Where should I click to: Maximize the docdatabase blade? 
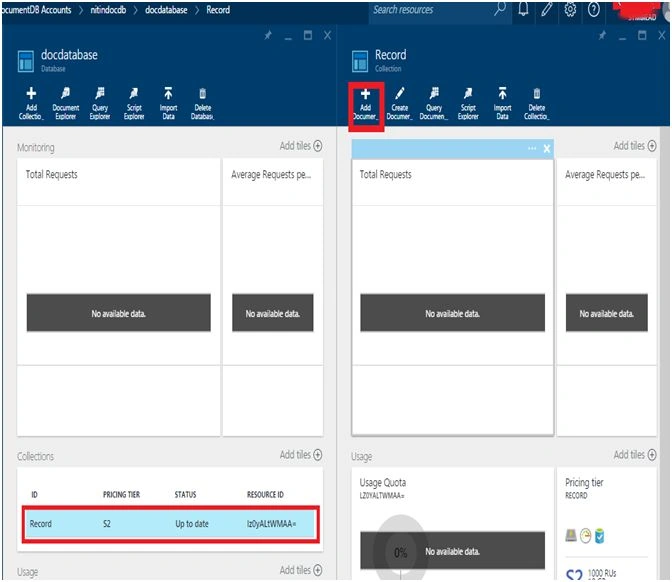(308, 35)
